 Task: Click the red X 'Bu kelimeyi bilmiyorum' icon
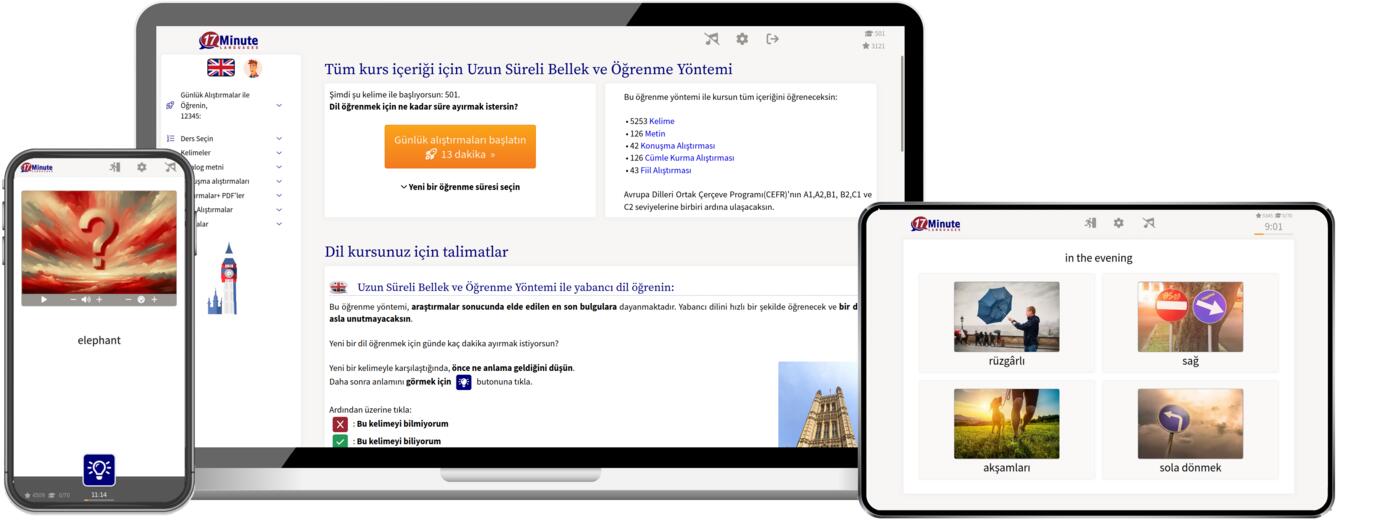click(x=340, y=424)
